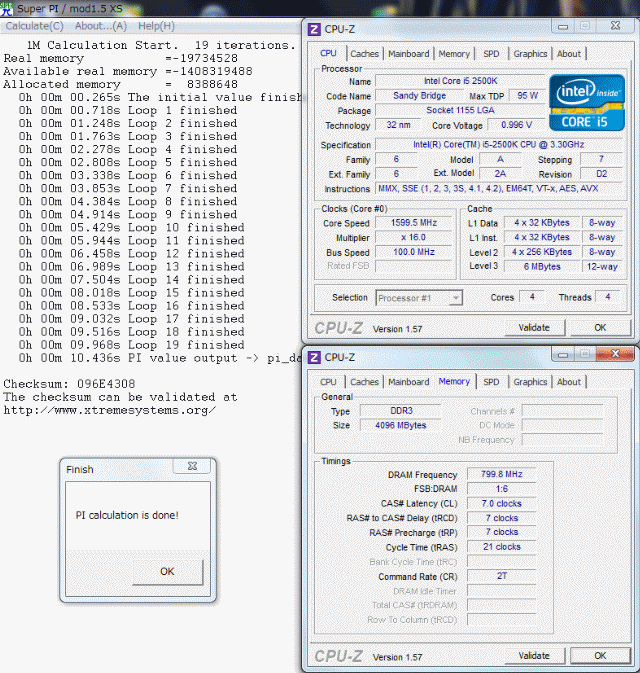
Task: Click the Core Speed value field
Action: tap(414, 223)
